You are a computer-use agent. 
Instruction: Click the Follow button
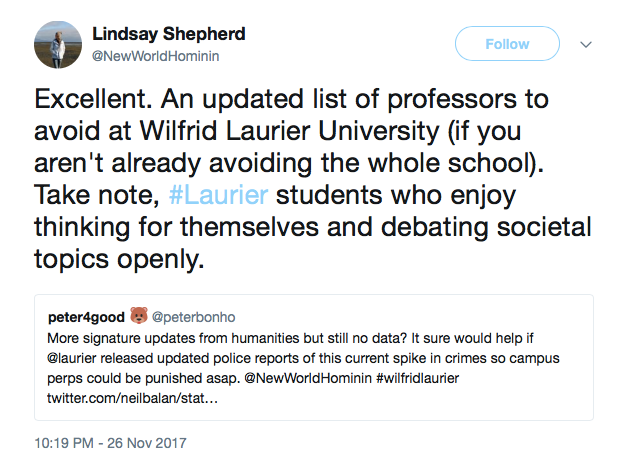(x=507, y=44)
